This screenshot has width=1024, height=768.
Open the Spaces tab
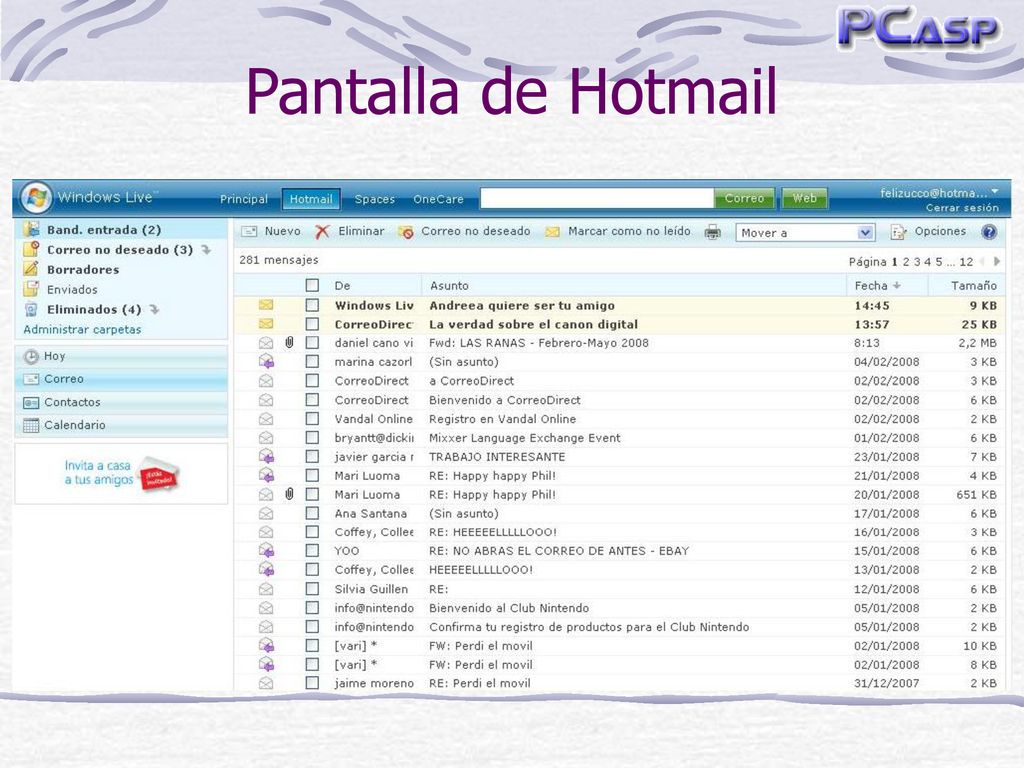click(374, 199)
